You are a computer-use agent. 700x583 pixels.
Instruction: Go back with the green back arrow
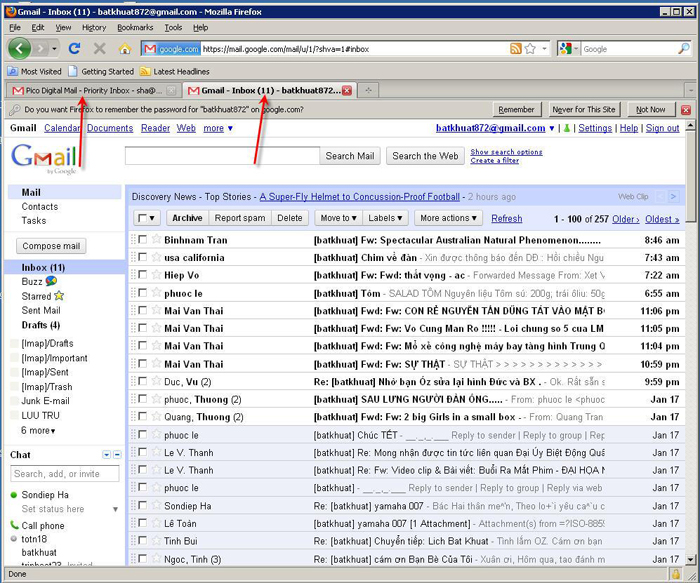pyautogui.click(x=19, y=48)
